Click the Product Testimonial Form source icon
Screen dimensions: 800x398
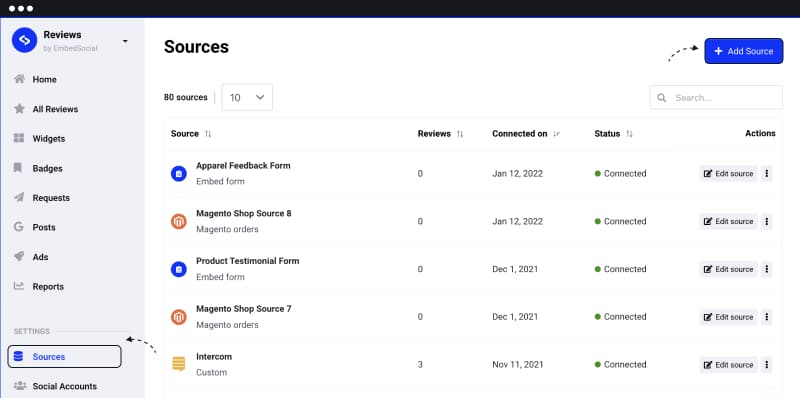(179, 269)
